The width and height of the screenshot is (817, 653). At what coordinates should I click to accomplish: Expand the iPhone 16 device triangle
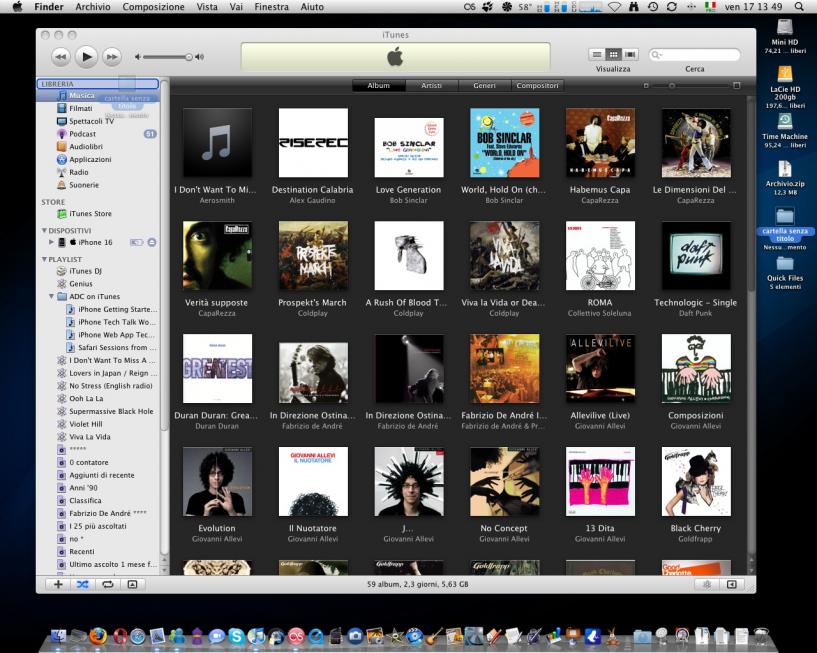(x=51, y=242)
